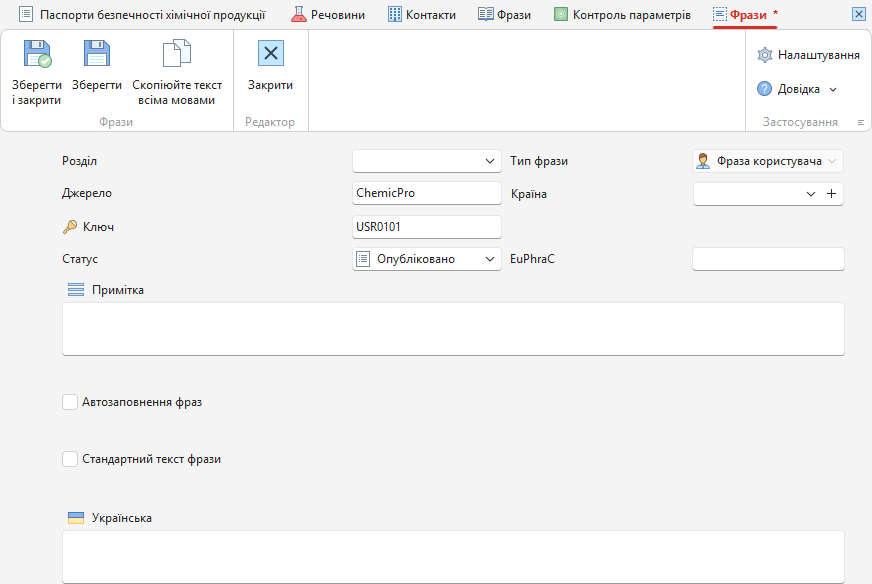Copy text to all languages icon
The height and width of the screenshot is (584, 872).
177,53
